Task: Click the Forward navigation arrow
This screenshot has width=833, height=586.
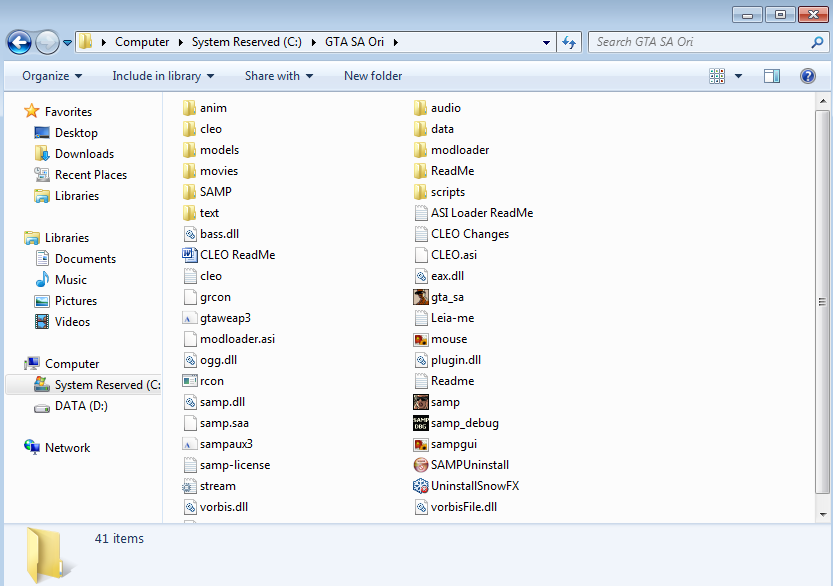Action: [47, 43]
